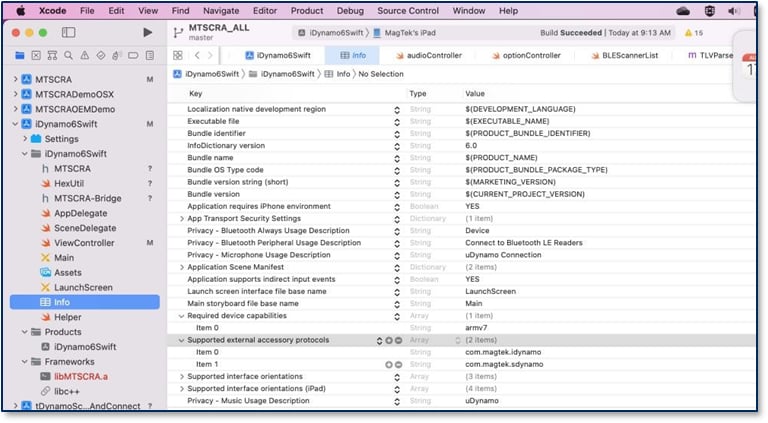Open the symbol navigator
The image size is (768, 423).
tap(52, 55)
